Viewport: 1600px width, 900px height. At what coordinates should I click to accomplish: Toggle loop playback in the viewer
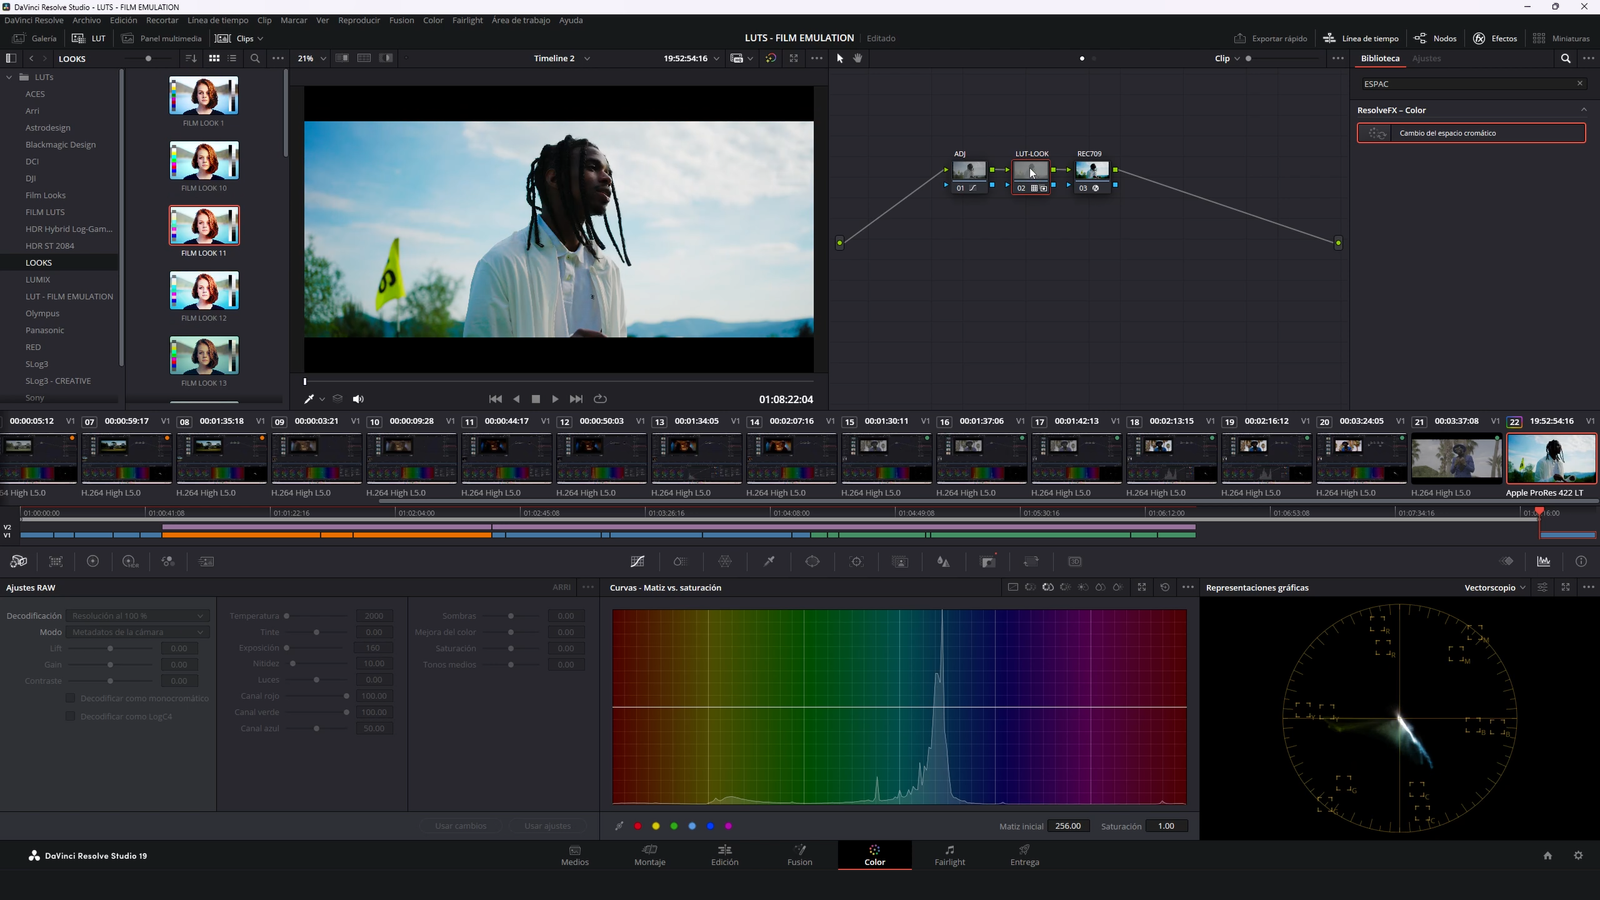click(x=600, y=399)
